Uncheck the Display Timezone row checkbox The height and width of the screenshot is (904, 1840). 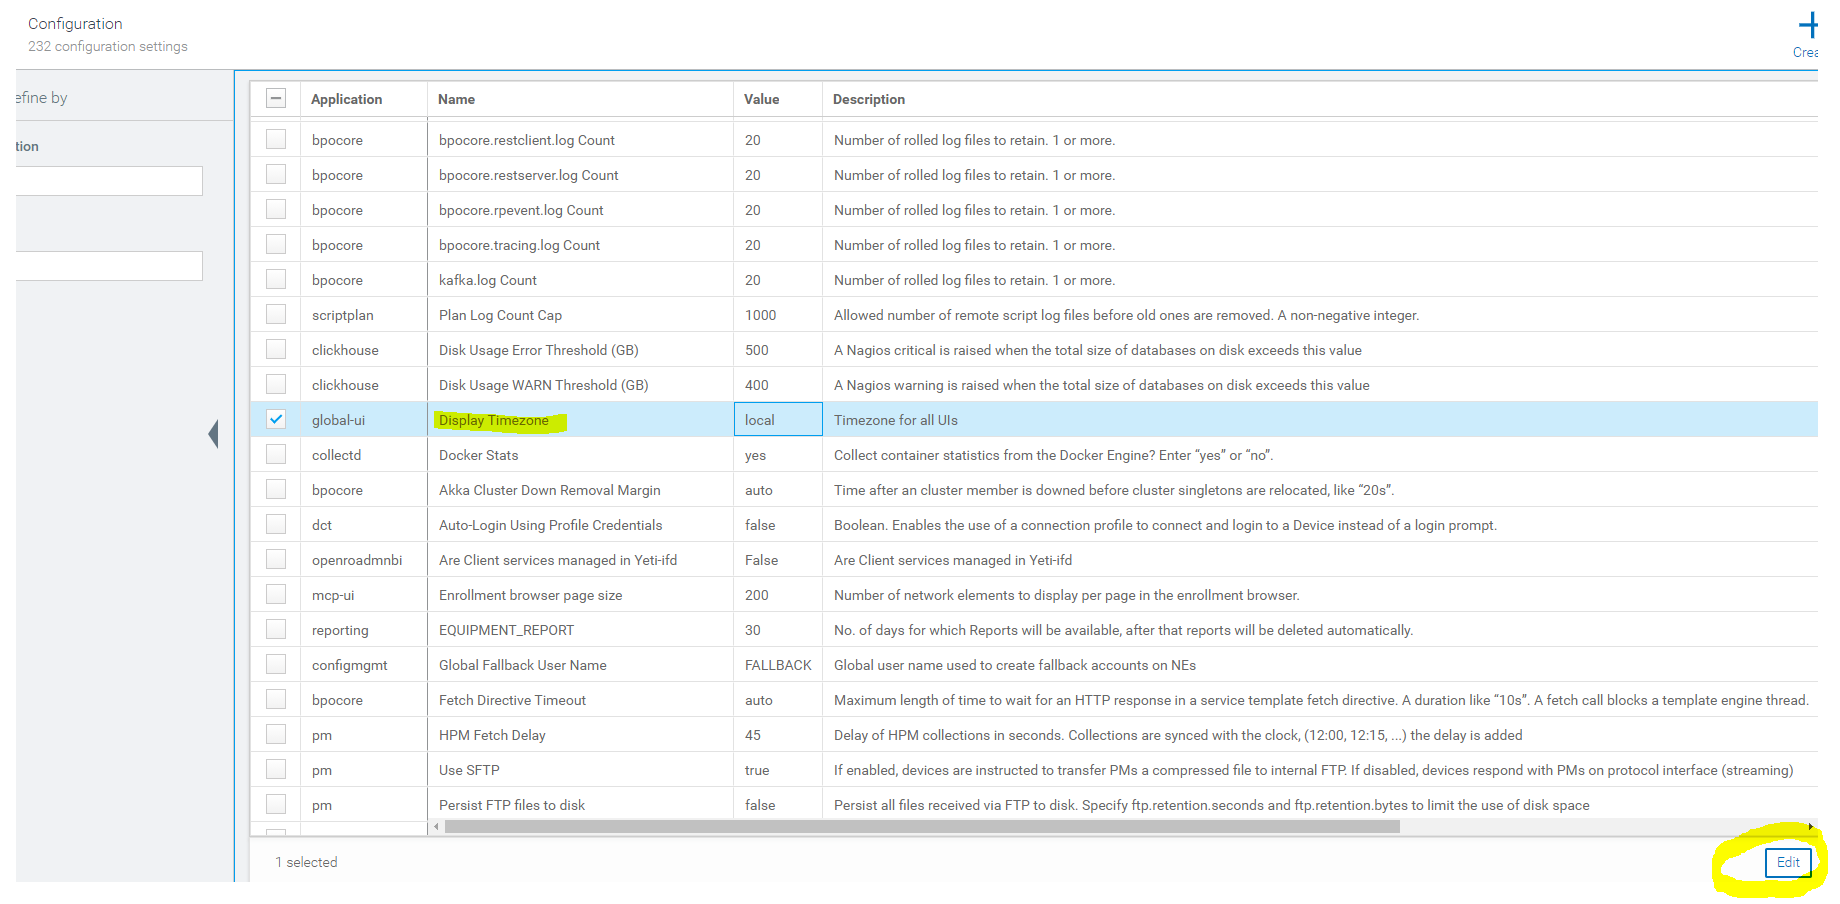(276, 419)
